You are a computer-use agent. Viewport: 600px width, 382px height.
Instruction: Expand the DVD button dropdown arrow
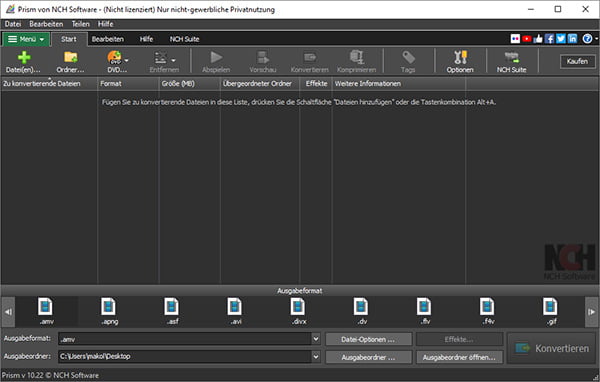pyautogui.click(x=126, y=60)
